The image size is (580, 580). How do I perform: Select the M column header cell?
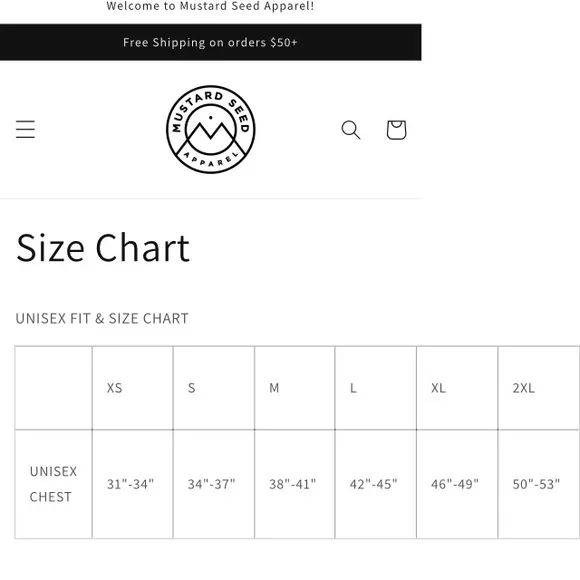pyautogui.click(x=294, y=388)
